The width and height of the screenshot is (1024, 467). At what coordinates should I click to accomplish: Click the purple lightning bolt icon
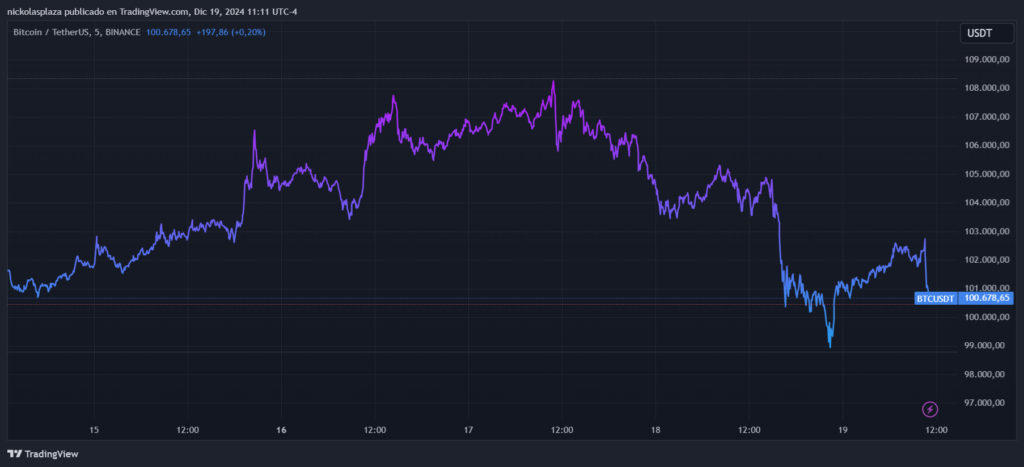click(x=930, y=410)
